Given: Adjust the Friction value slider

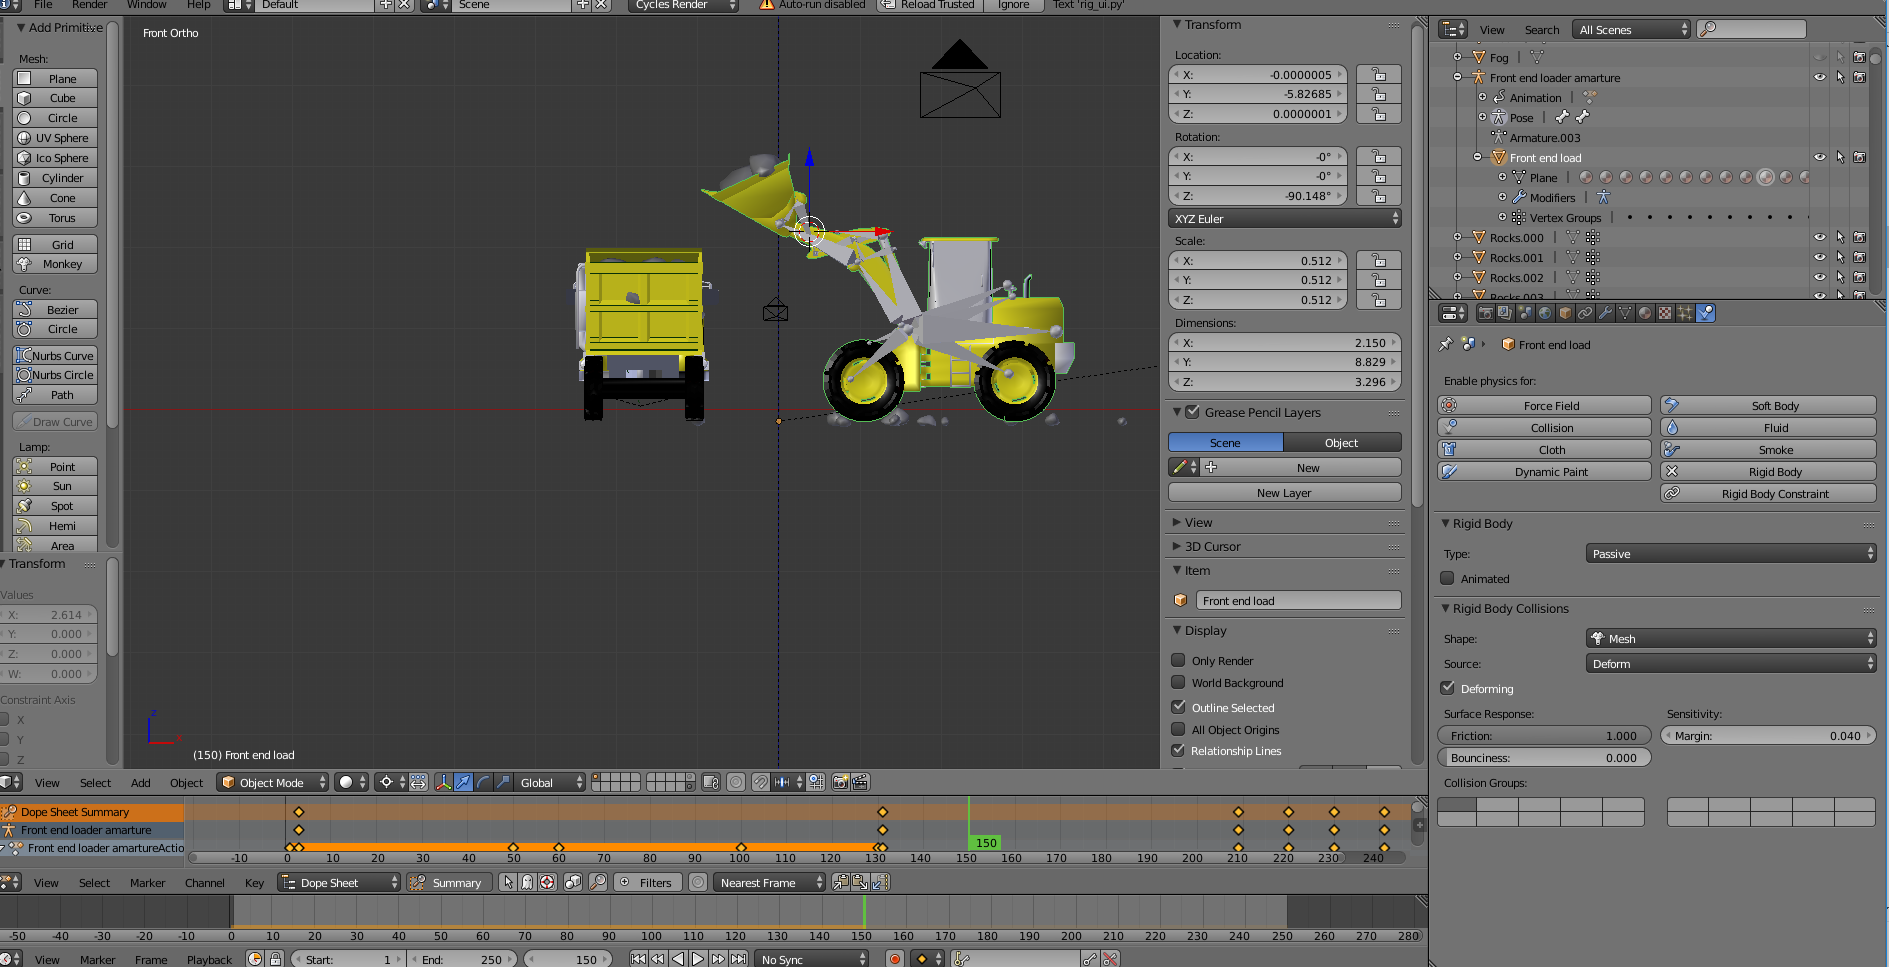Looking at the screenshot, I should 1544,735.
